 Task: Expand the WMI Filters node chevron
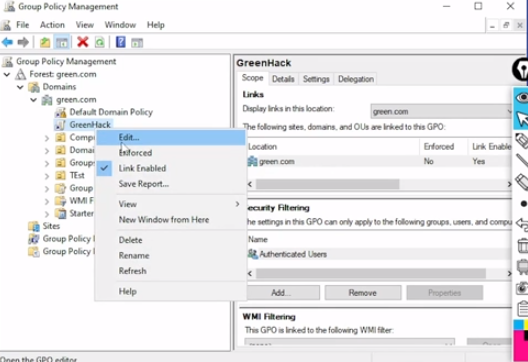(x=47, y=201)
